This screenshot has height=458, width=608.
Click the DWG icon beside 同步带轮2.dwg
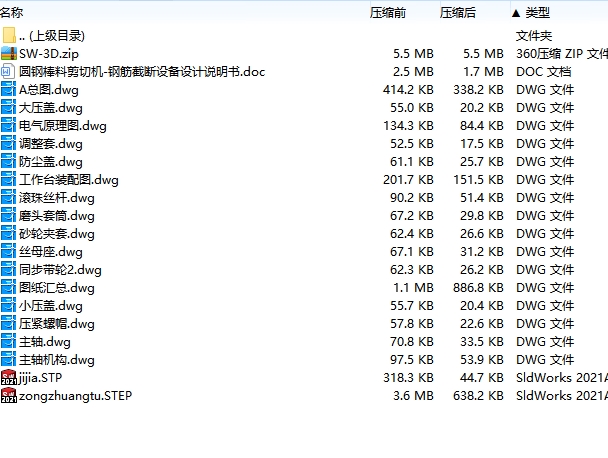click(x=9, y=269)
